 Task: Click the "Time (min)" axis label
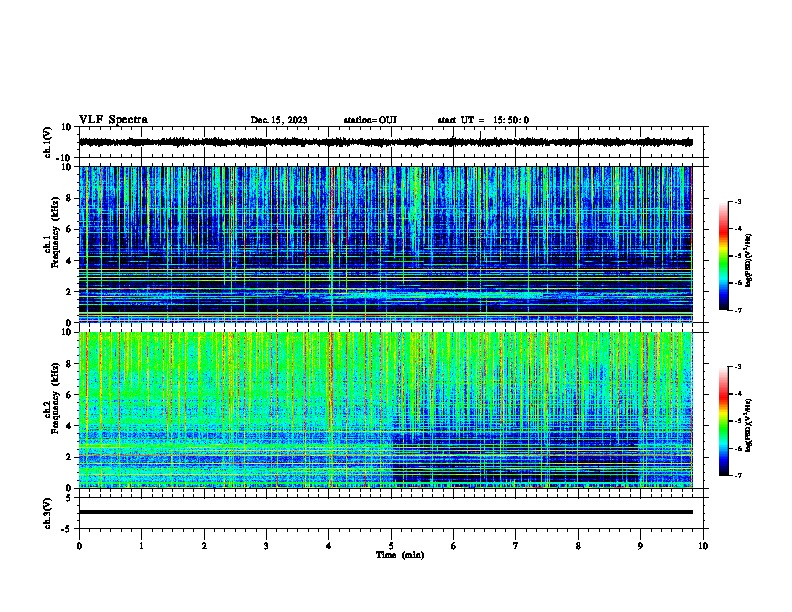pyautogui.click(x=400, y=555)
